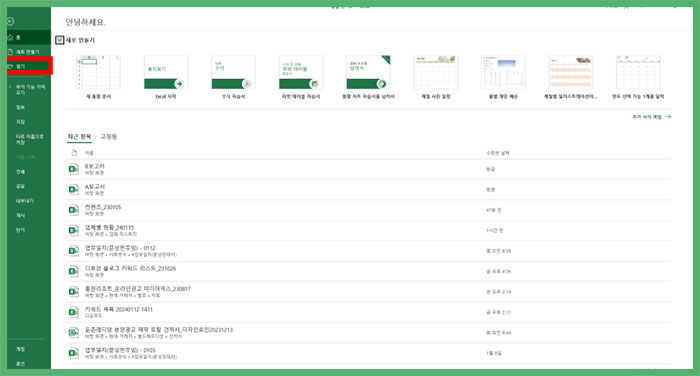Click the 수정한 날짜 (date modified) column header
Screen dimensions: 700x376
pyautogui.click(x=498, y=153)
